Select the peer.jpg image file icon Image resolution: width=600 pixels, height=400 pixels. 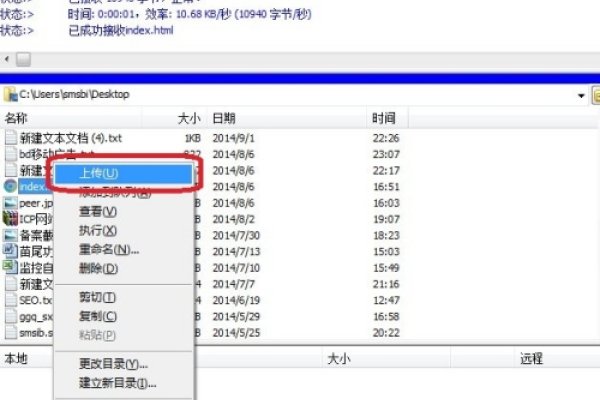pyautogui.click(x=11, y=202)
